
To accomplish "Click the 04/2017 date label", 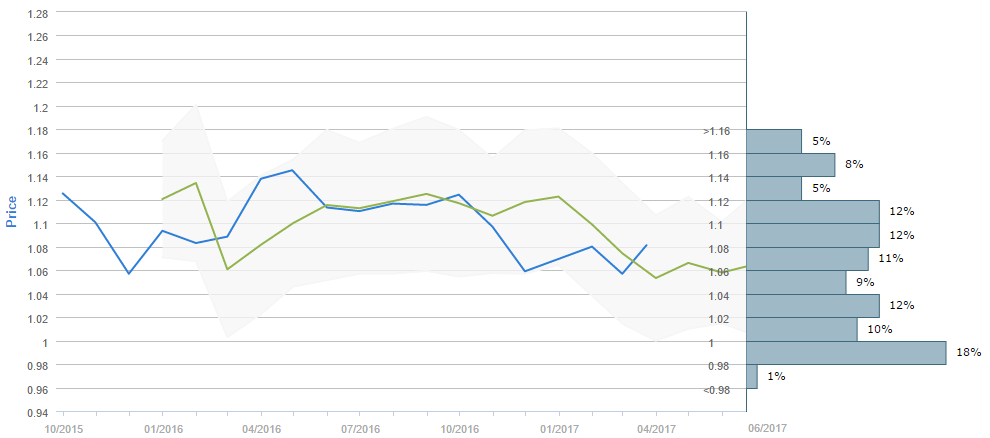I will 656,428.
